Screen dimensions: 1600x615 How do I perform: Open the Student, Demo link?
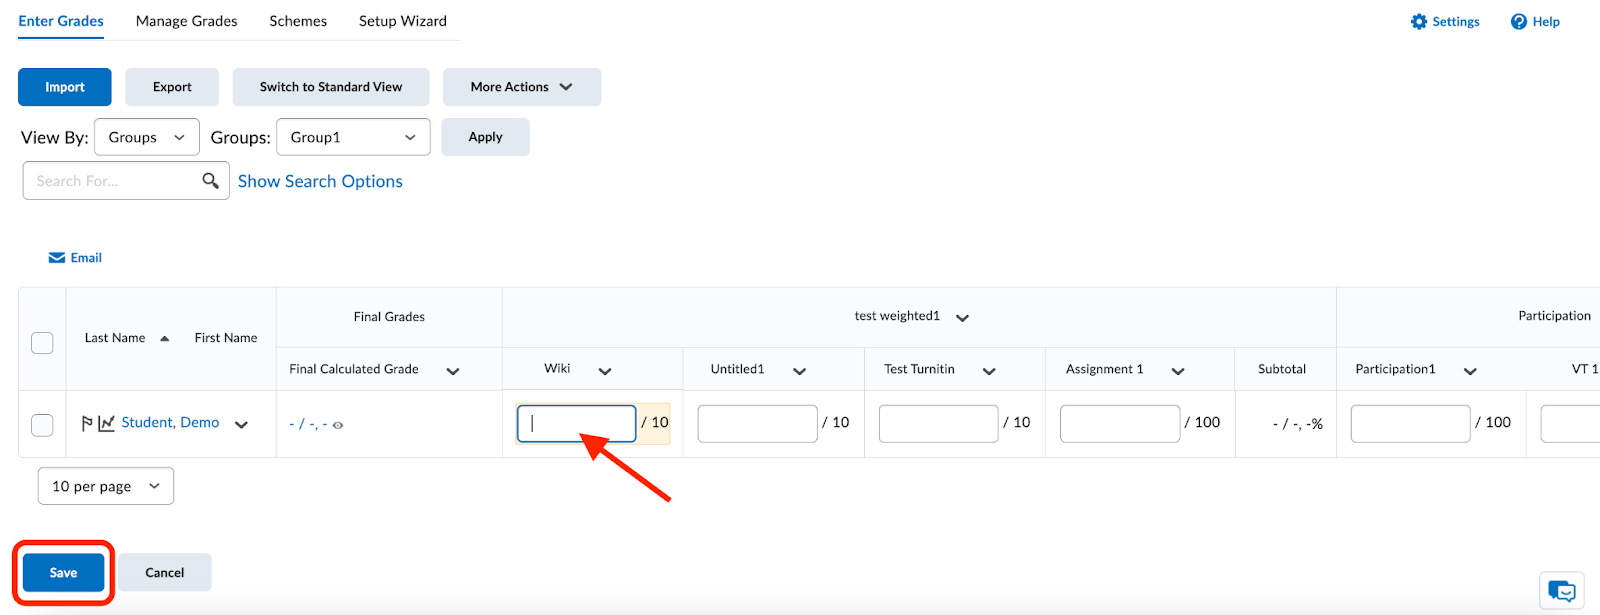[170, 422]
